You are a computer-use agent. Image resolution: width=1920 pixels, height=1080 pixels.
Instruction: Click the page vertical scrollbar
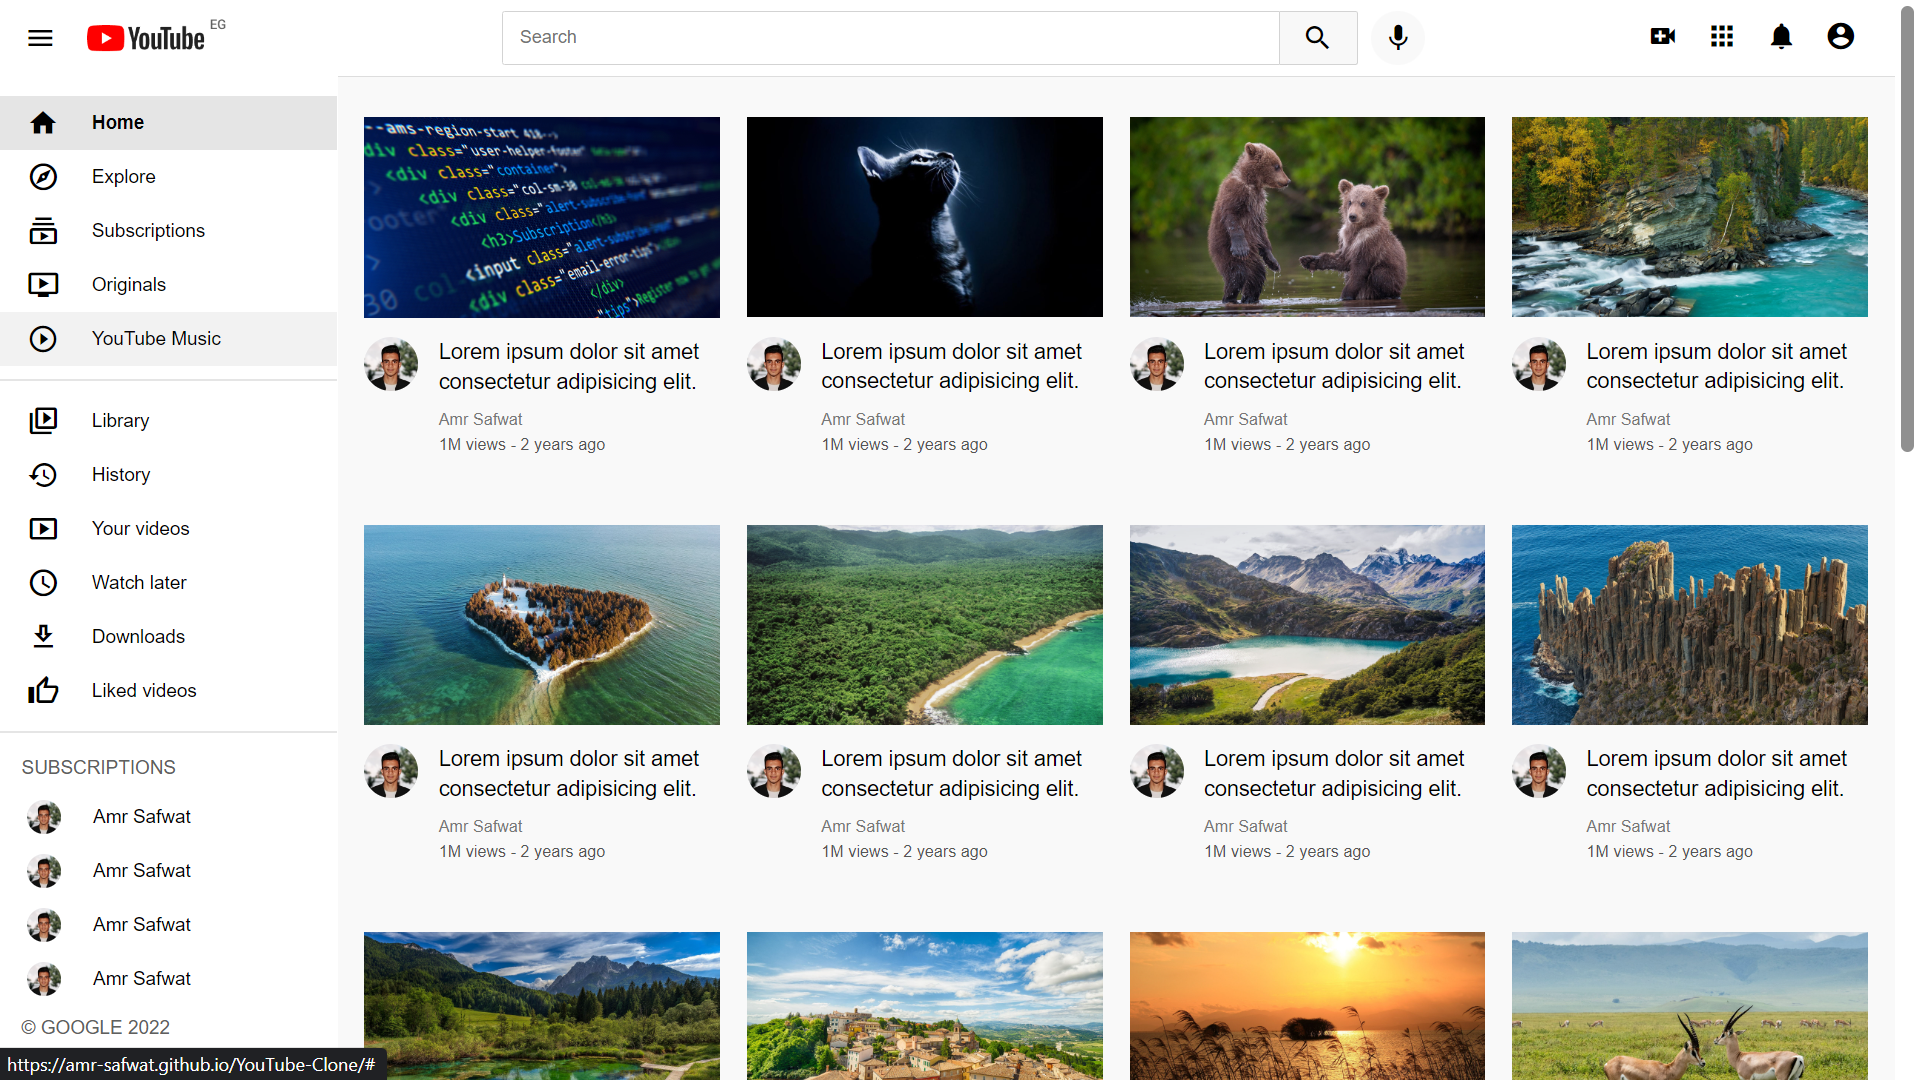coord(1907,230)
